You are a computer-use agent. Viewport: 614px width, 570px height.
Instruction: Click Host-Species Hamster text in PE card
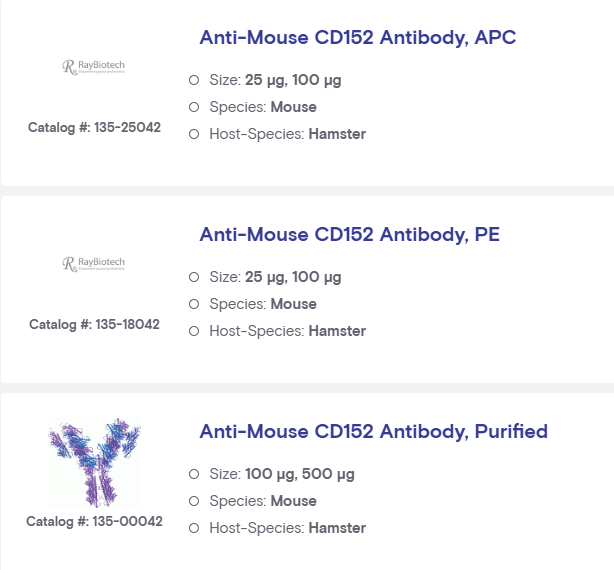pos(287,331)
